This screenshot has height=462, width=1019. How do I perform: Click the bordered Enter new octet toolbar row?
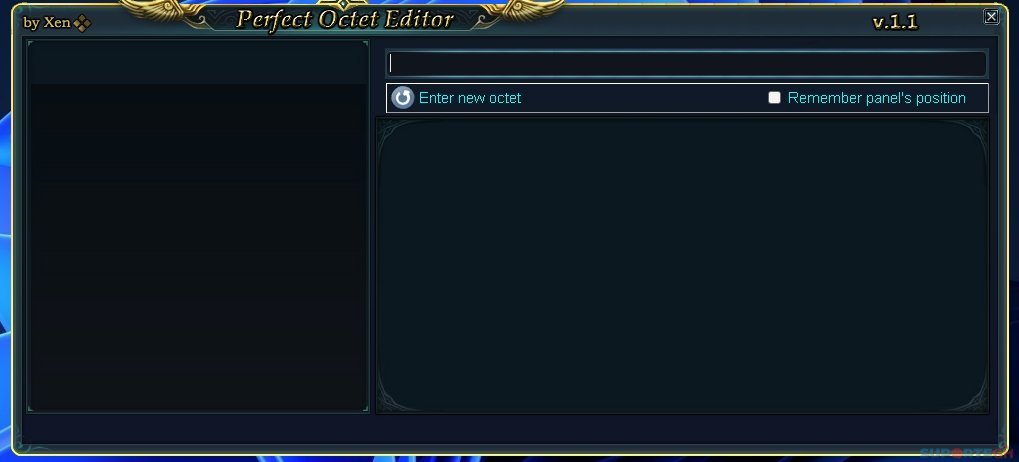(687, 98)
